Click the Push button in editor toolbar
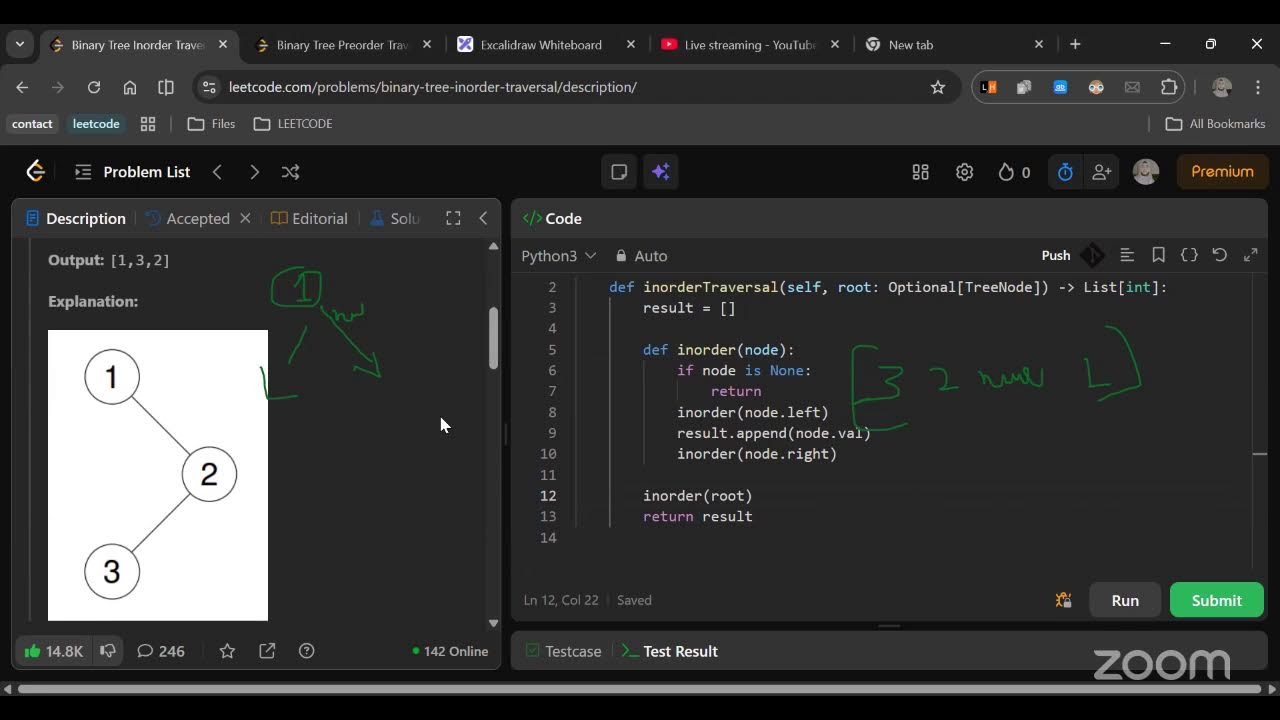1280x720 pixels. (1055, 256)
